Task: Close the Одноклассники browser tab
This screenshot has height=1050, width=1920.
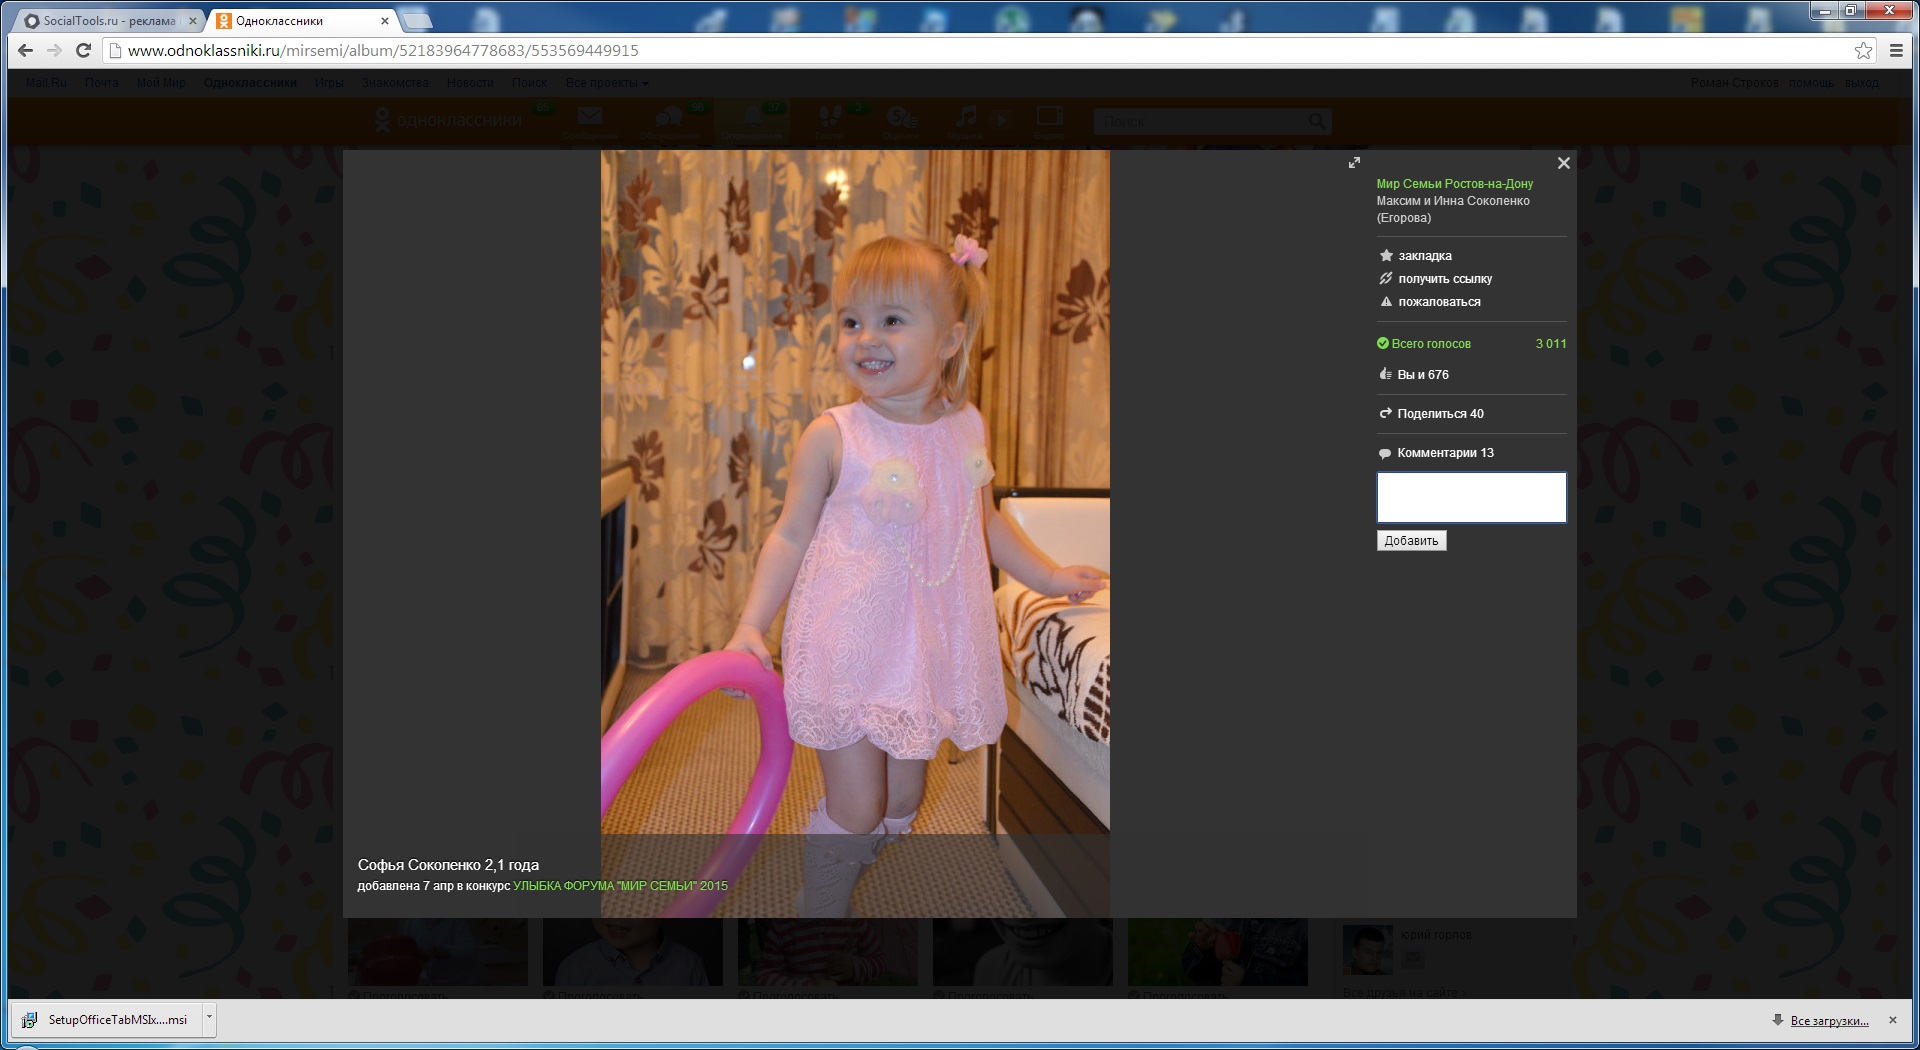Action: click(385, 20)
